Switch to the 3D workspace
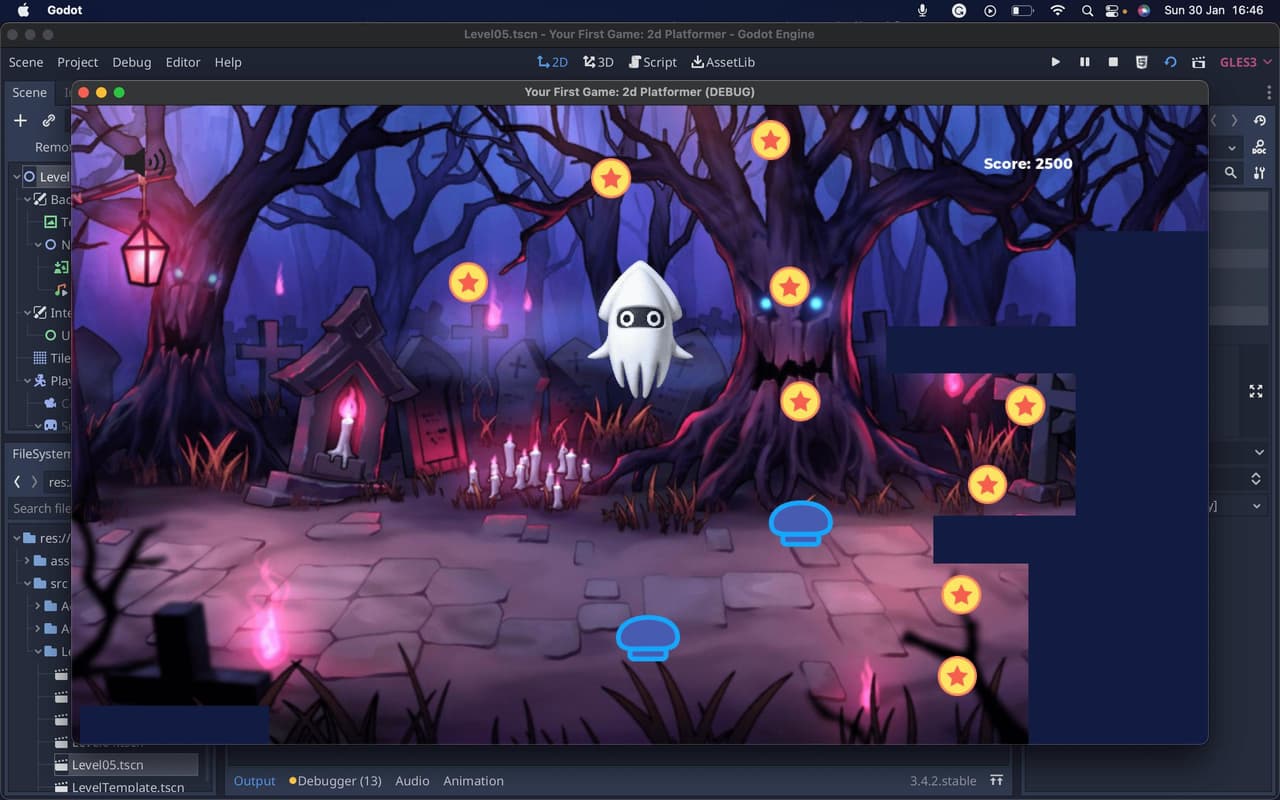The width and height of the screenshot is (1280, 800). (x=599, y=62)
